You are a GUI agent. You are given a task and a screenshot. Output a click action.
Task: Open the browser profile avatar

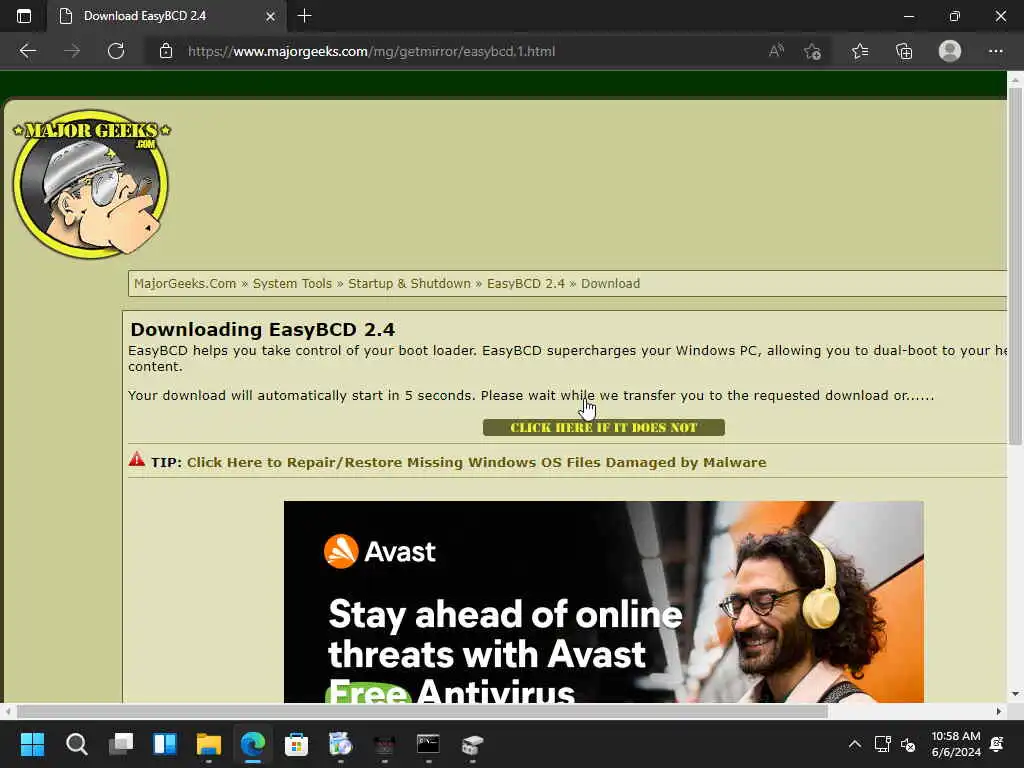(x=950, y=51)
